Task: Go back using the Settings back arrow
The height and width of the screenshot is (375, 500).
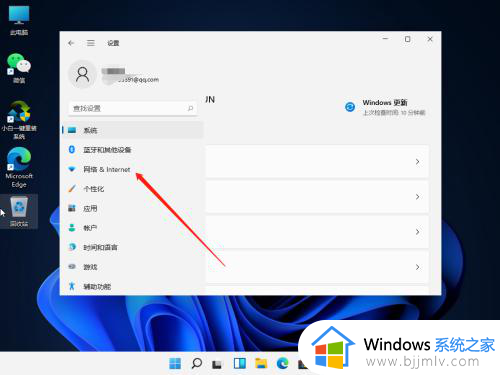Action: click(x=71, y=43)
